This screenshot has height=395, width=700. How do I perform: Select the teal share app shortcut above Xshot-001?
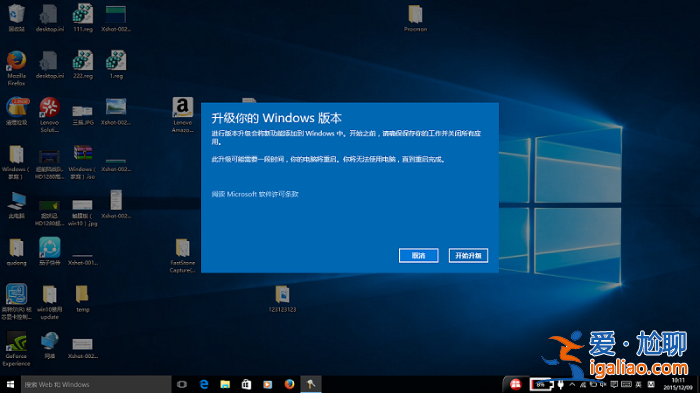[x=50, y=252]
